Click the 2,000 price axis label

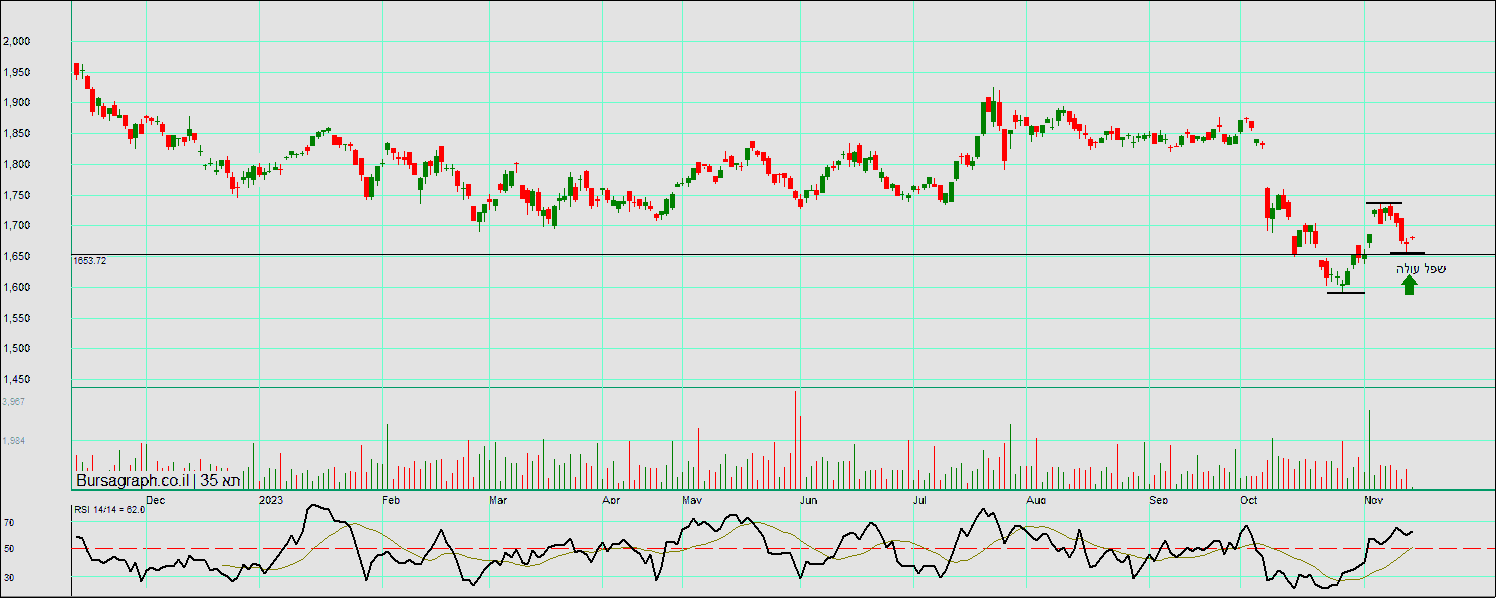(17, 41)
